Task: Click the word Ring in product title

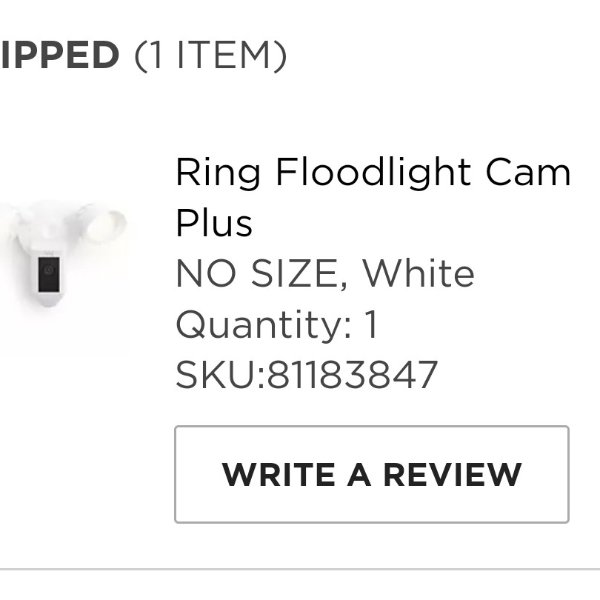Action: (218, 173)
